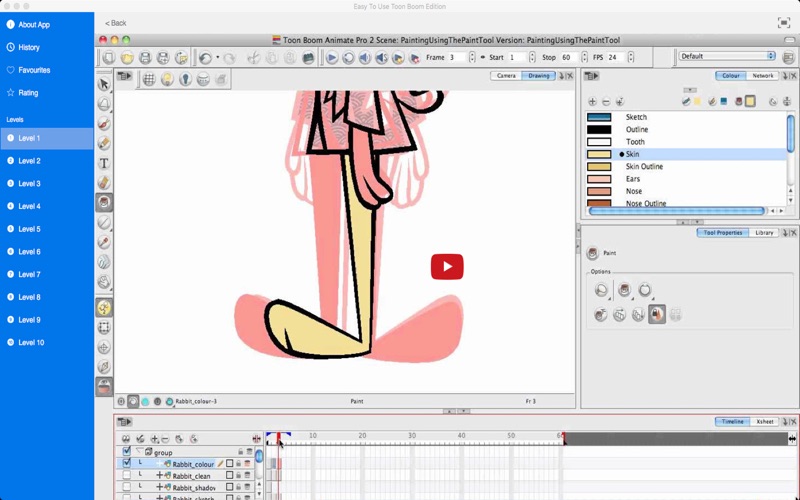The width and height of the screenshot is (800, 500).
Task: Switch to the Xsheet tab
Action: coord(765,421)
